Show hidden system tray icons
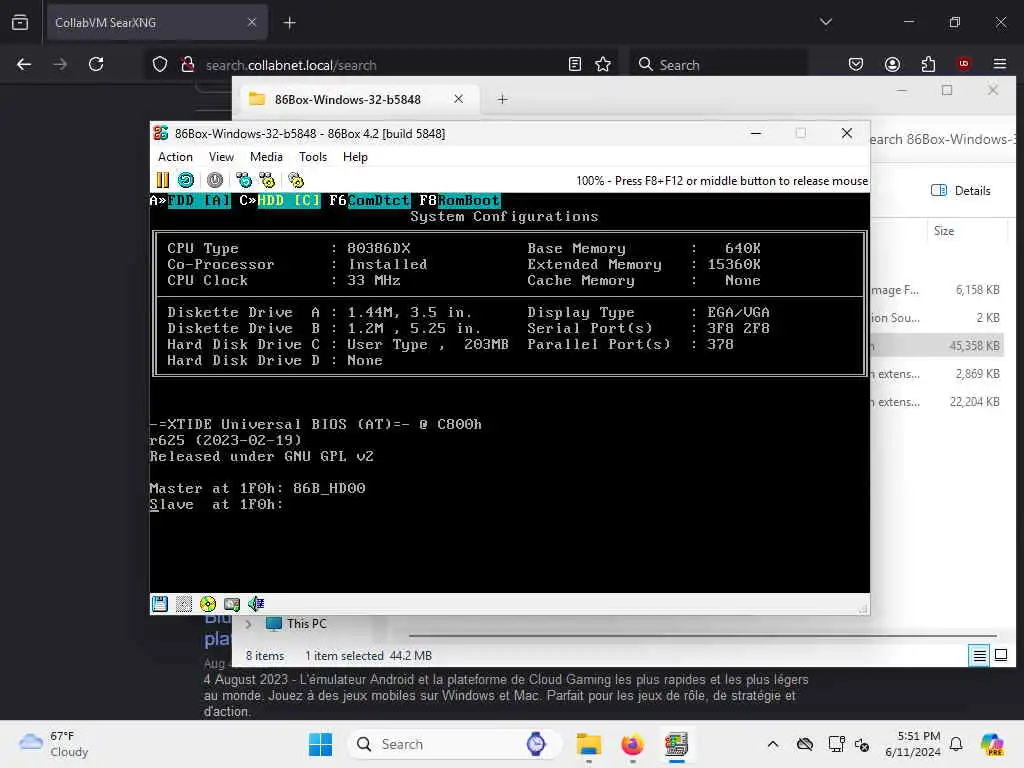 pyautogui.click(x=773, y=744)
